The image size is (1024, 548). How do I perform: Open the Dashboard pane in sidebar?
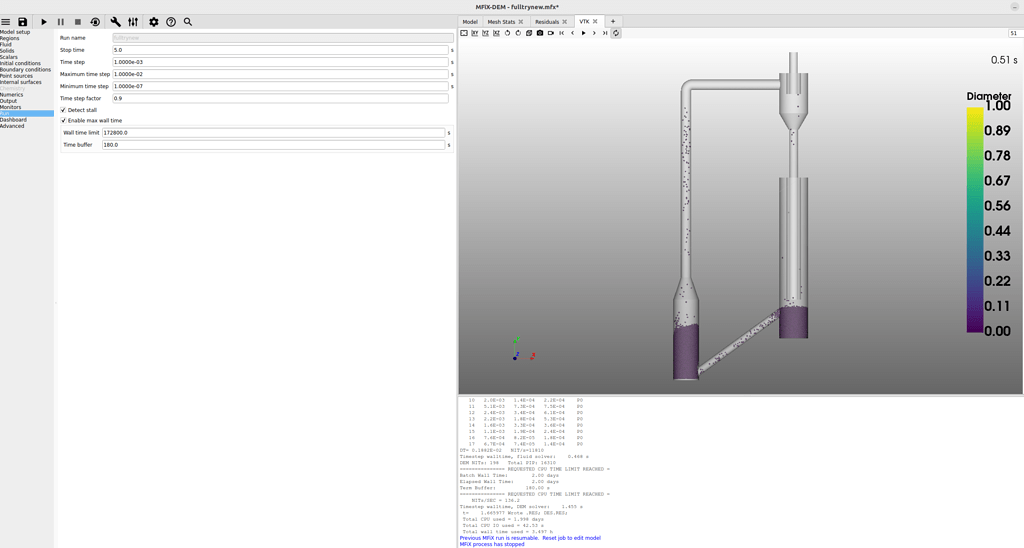pos(13,120)
